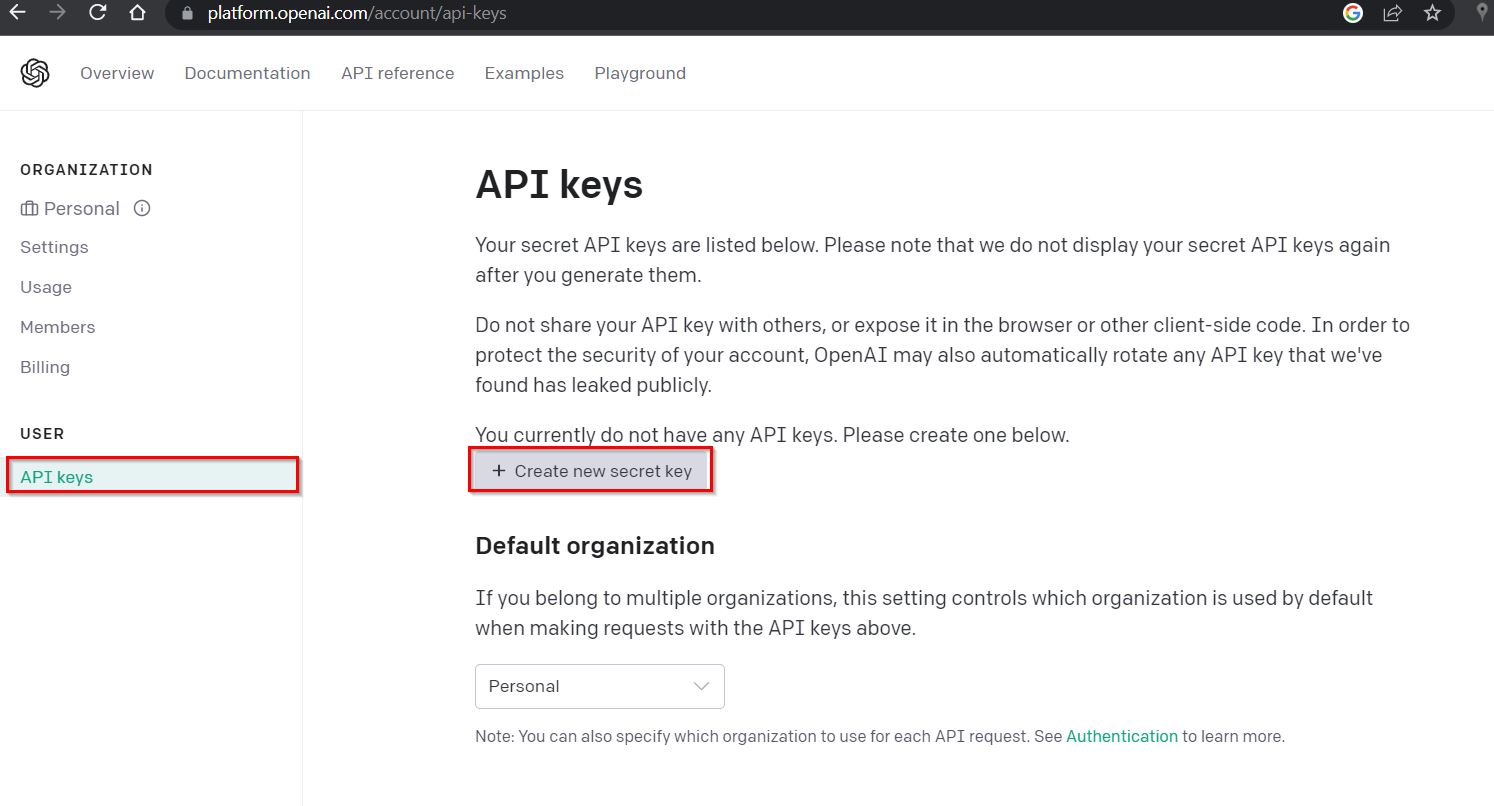Click the browser back arrow
Screen dimensions: 1494x806
pyautogui.click(x=16, y=13)
